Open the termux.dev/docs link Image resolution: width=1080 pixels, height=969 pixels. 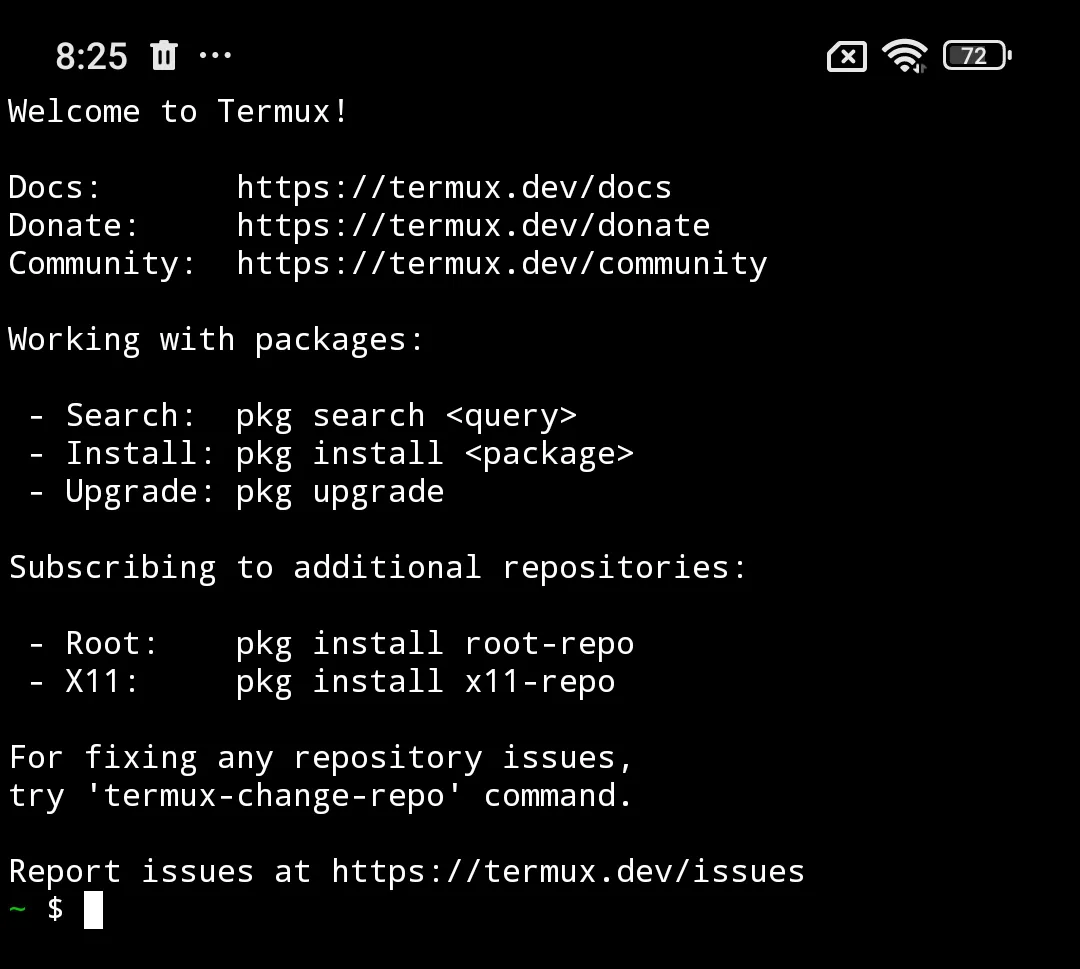[x=454, y=187]
